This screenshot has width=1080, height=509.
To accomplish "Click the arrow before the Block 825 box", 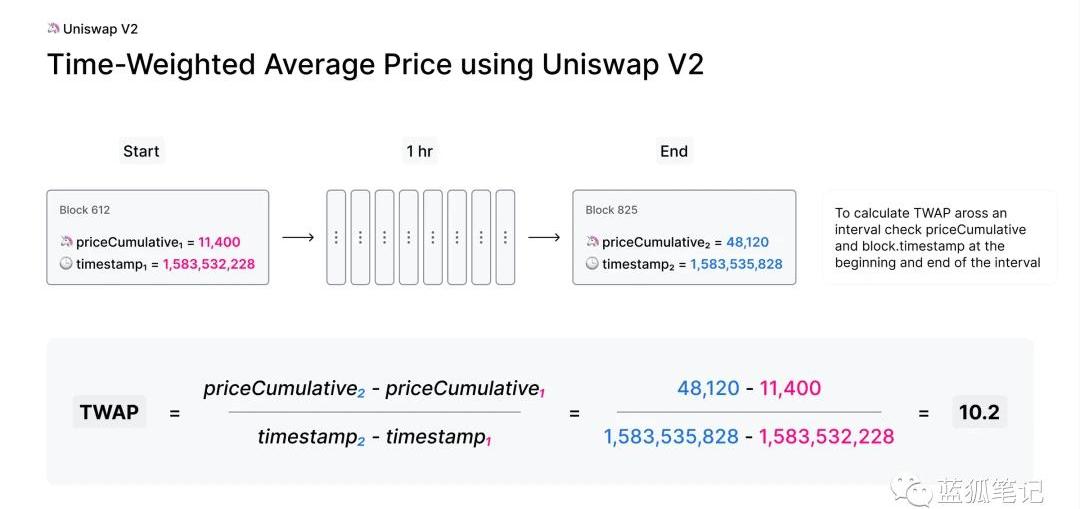I will pyautogui.click(x=544, y=238).
